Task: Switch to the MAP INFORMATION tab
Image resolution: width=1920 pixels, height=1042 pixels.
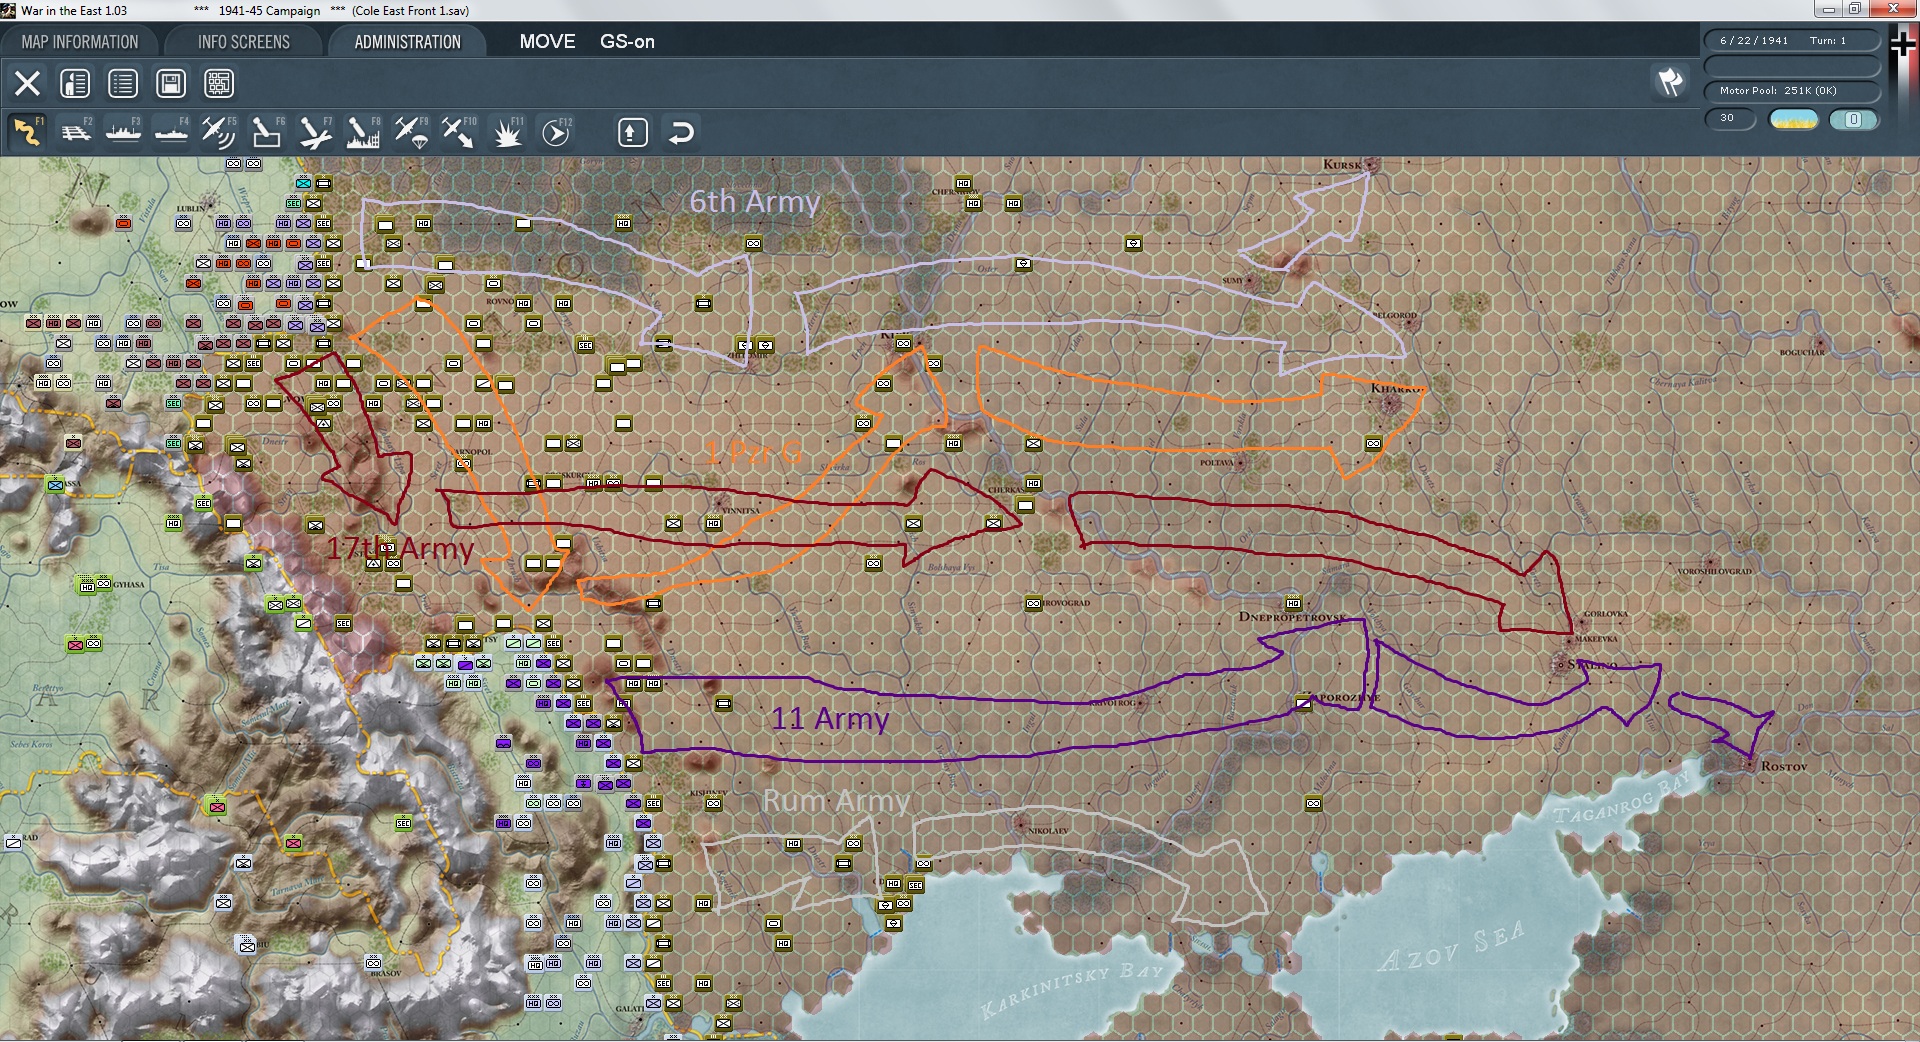Action: tap(80, 42)
